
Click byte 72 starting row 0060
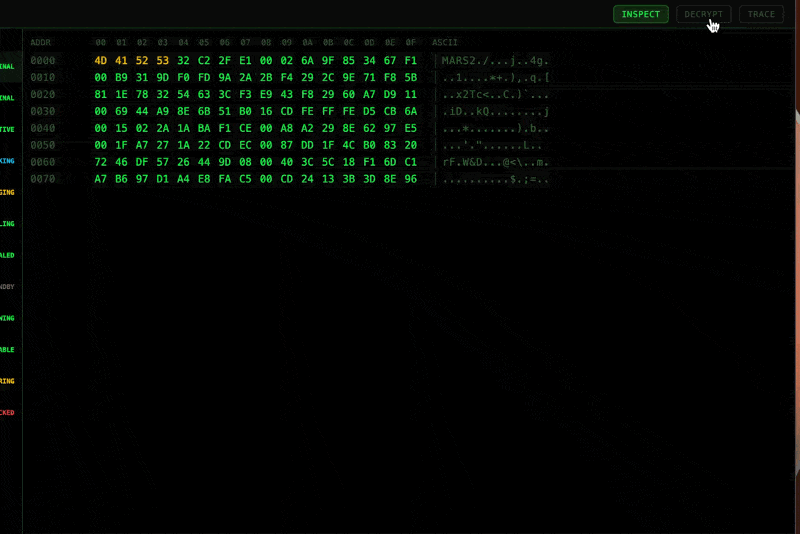pos(101,162)
